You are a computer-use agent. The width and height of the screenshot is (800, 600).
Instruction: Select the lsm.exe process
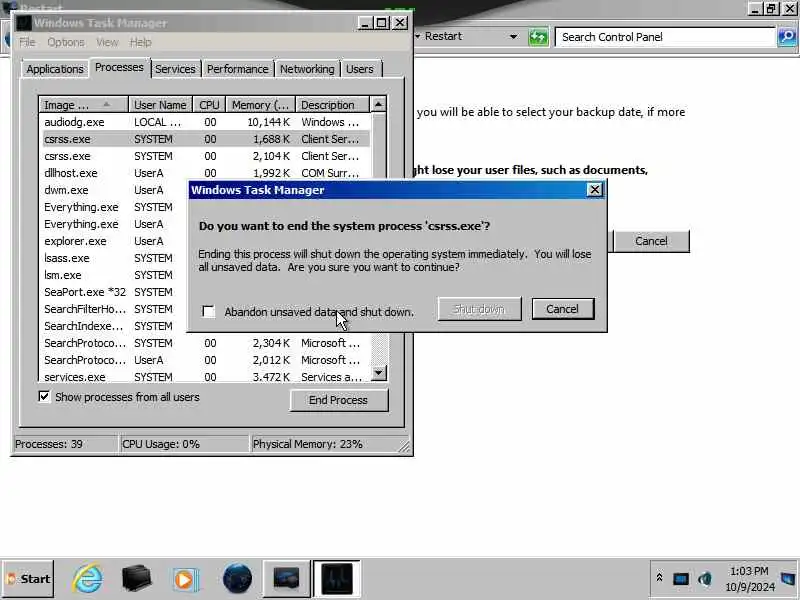tap(113, 275)
